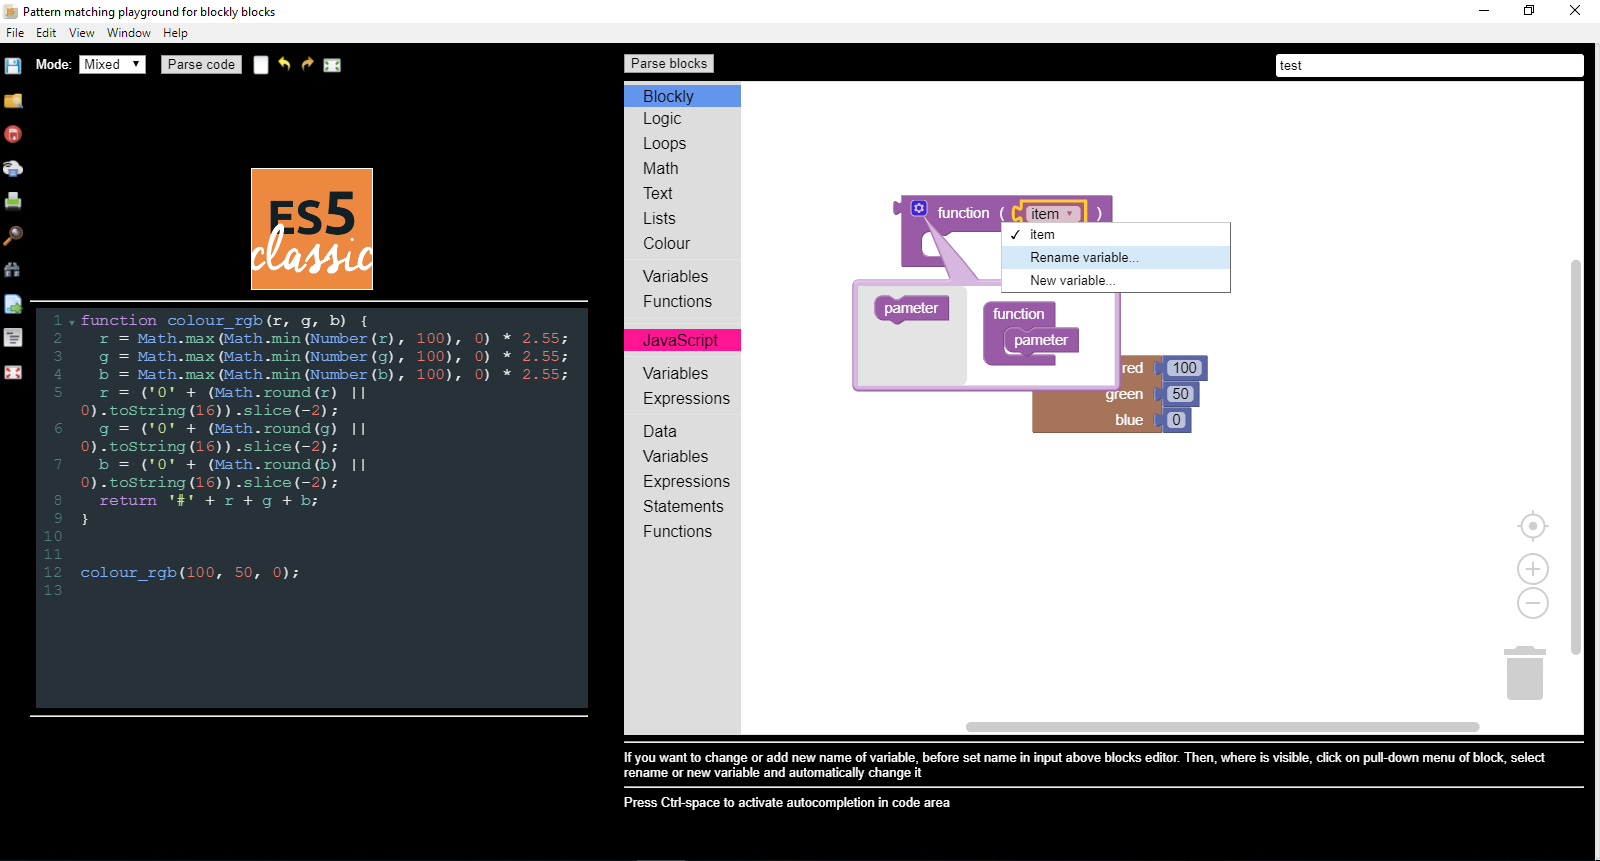Select the pink JavaScript category header
The width and height of the screenshot is (1600, 861).
click(x=682, y=340)
